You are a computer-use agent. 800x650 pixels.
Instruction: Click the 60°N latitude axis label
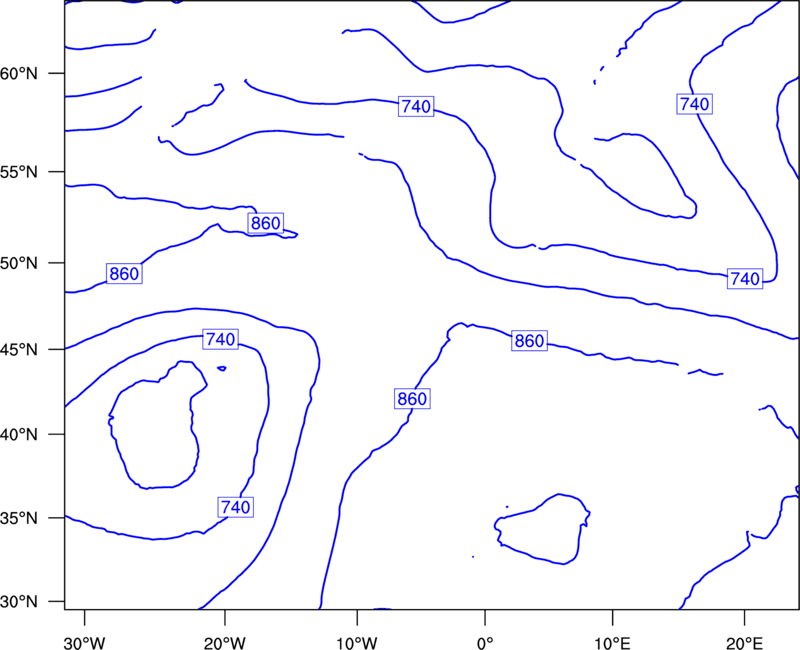(19, 74)
